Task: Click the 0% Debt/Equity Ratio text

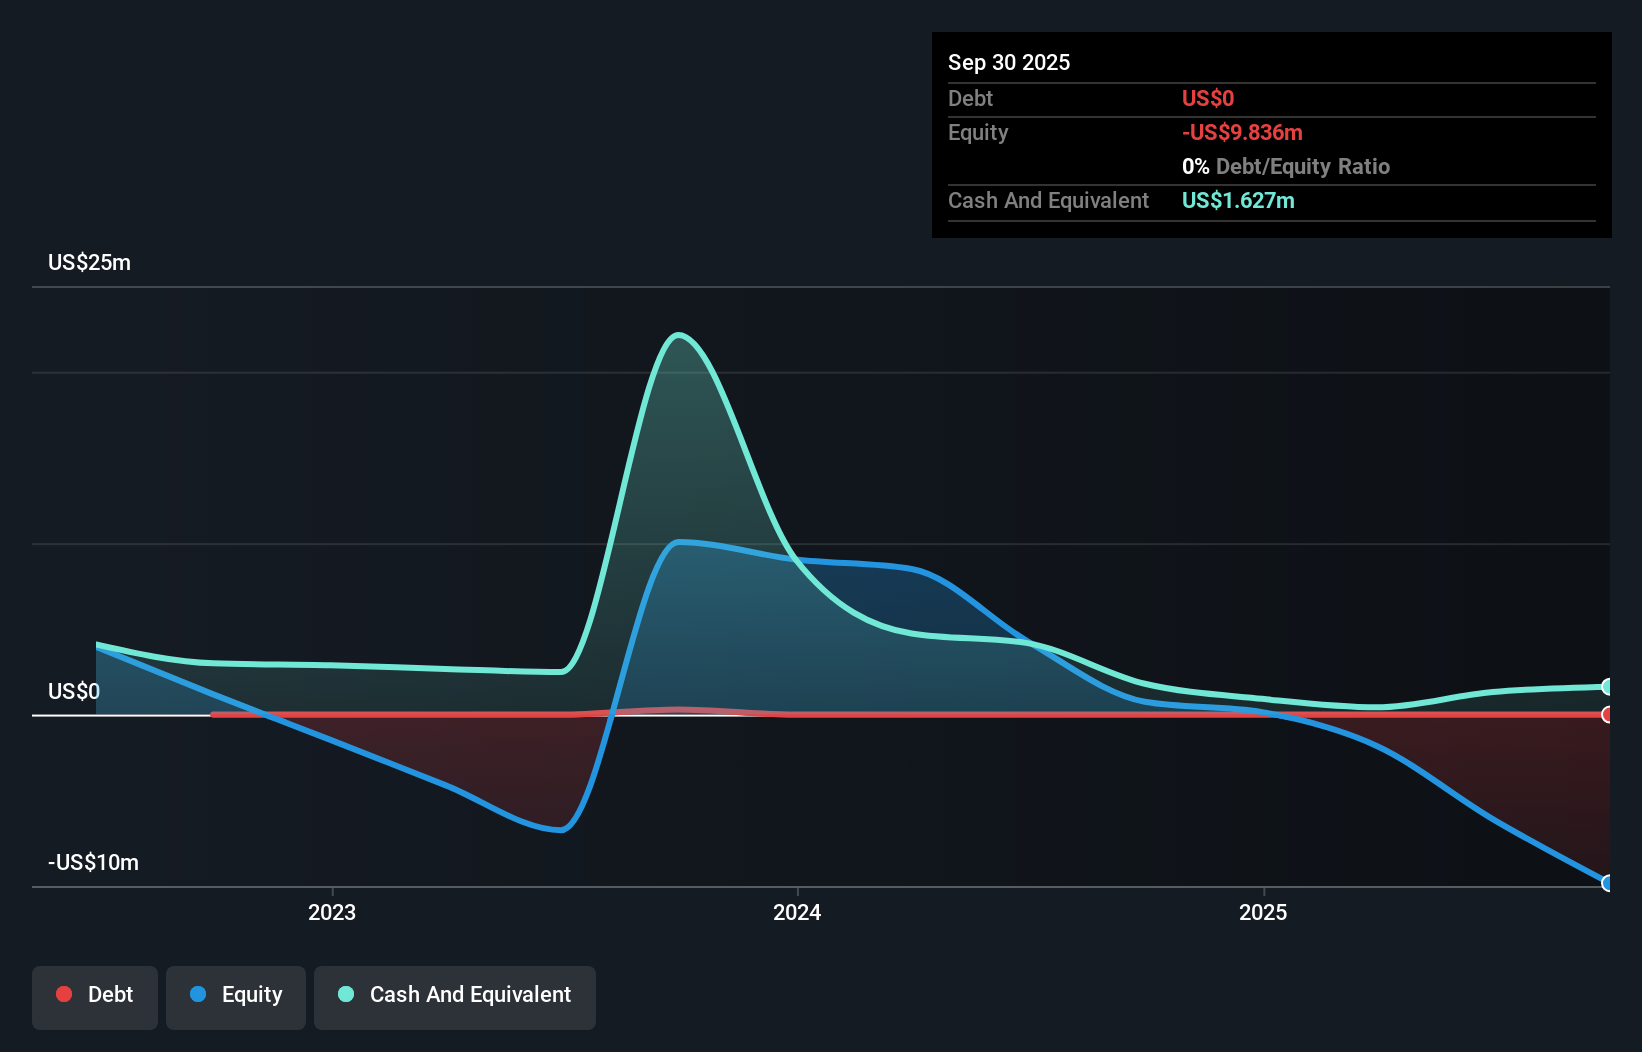Action: 1286,166
